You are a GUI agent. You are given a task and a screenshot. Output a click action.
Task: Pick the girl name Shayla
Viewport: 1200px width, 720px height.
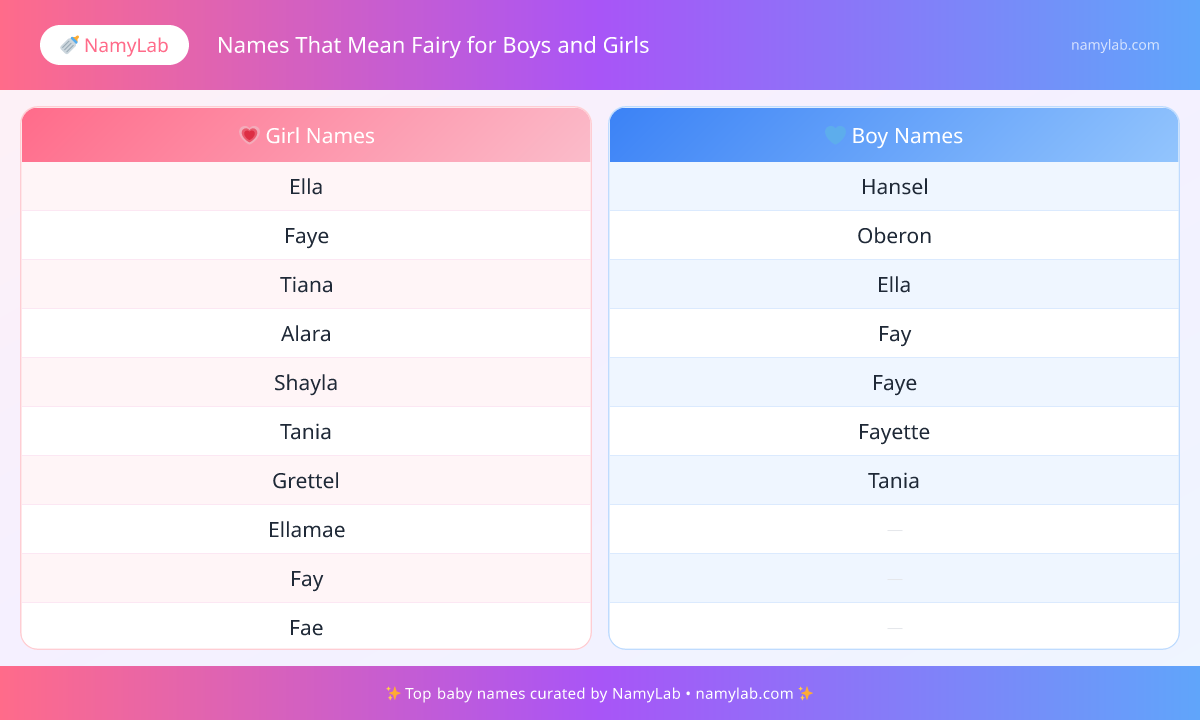306,383
